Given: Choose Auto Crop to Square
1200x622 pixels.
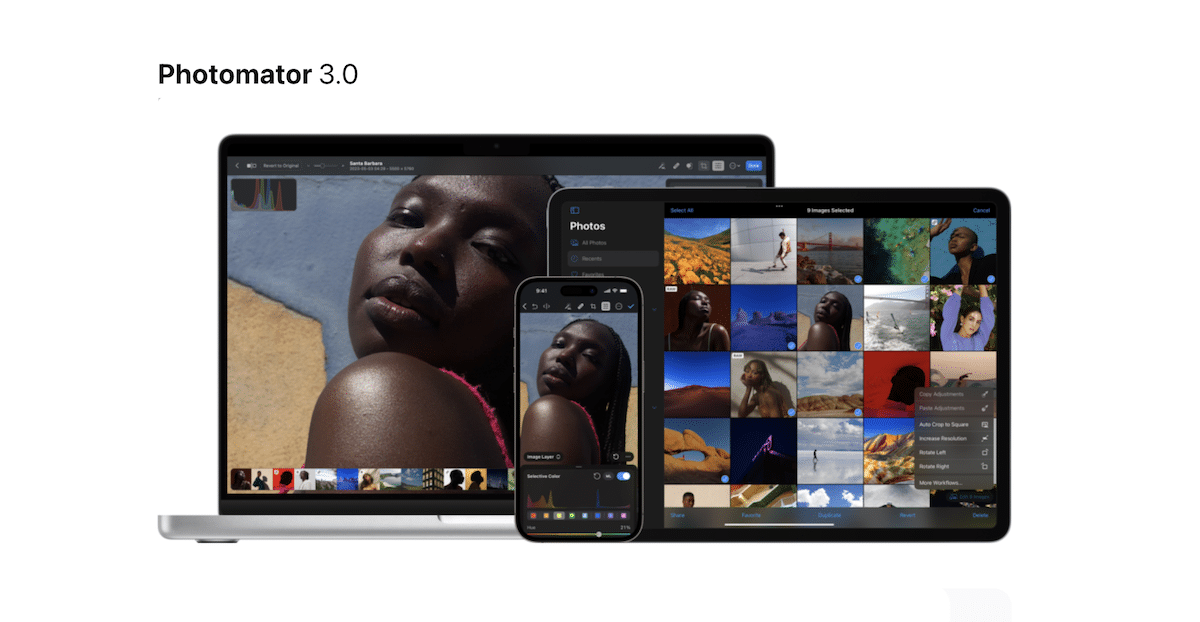Looking at the screenshot, I should 954,425.
